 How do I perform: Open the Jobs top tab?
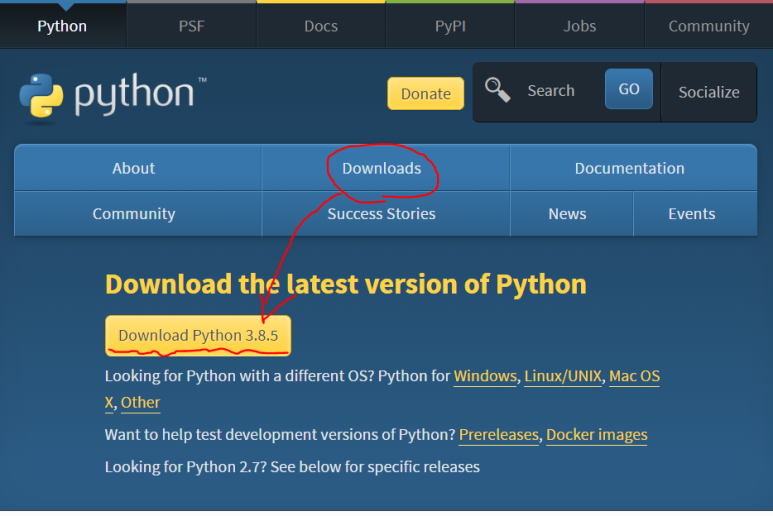point(580,26)
